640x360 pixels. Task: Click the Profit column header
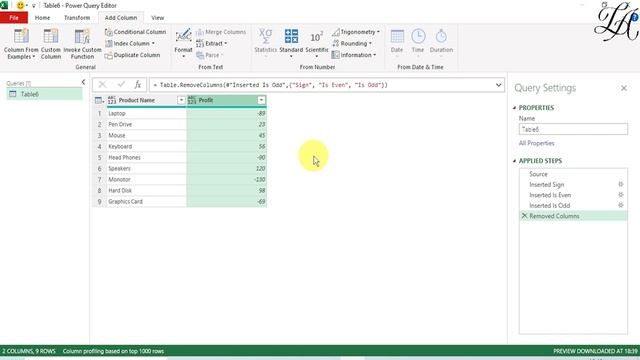click(x=227, y=100)
